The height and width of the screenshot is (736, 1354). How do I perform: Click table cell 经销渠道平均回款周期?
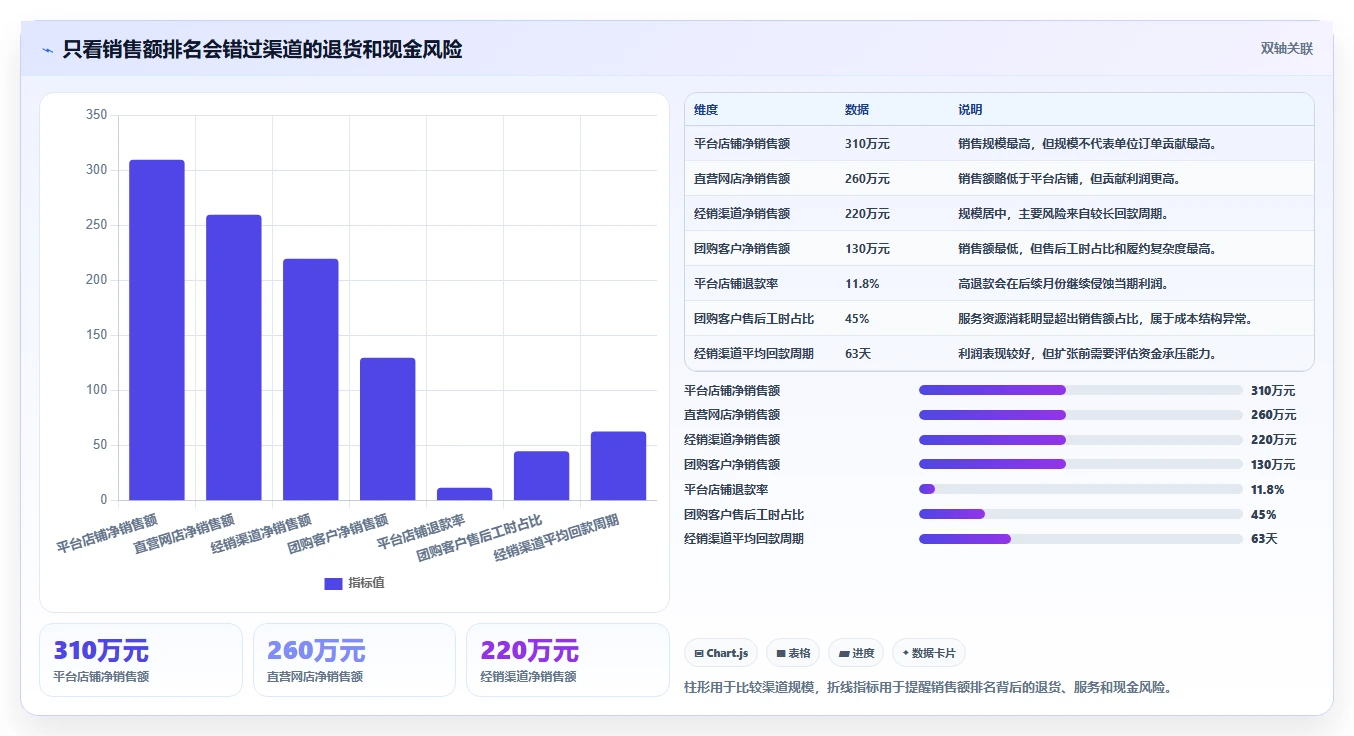pos(754,354)
